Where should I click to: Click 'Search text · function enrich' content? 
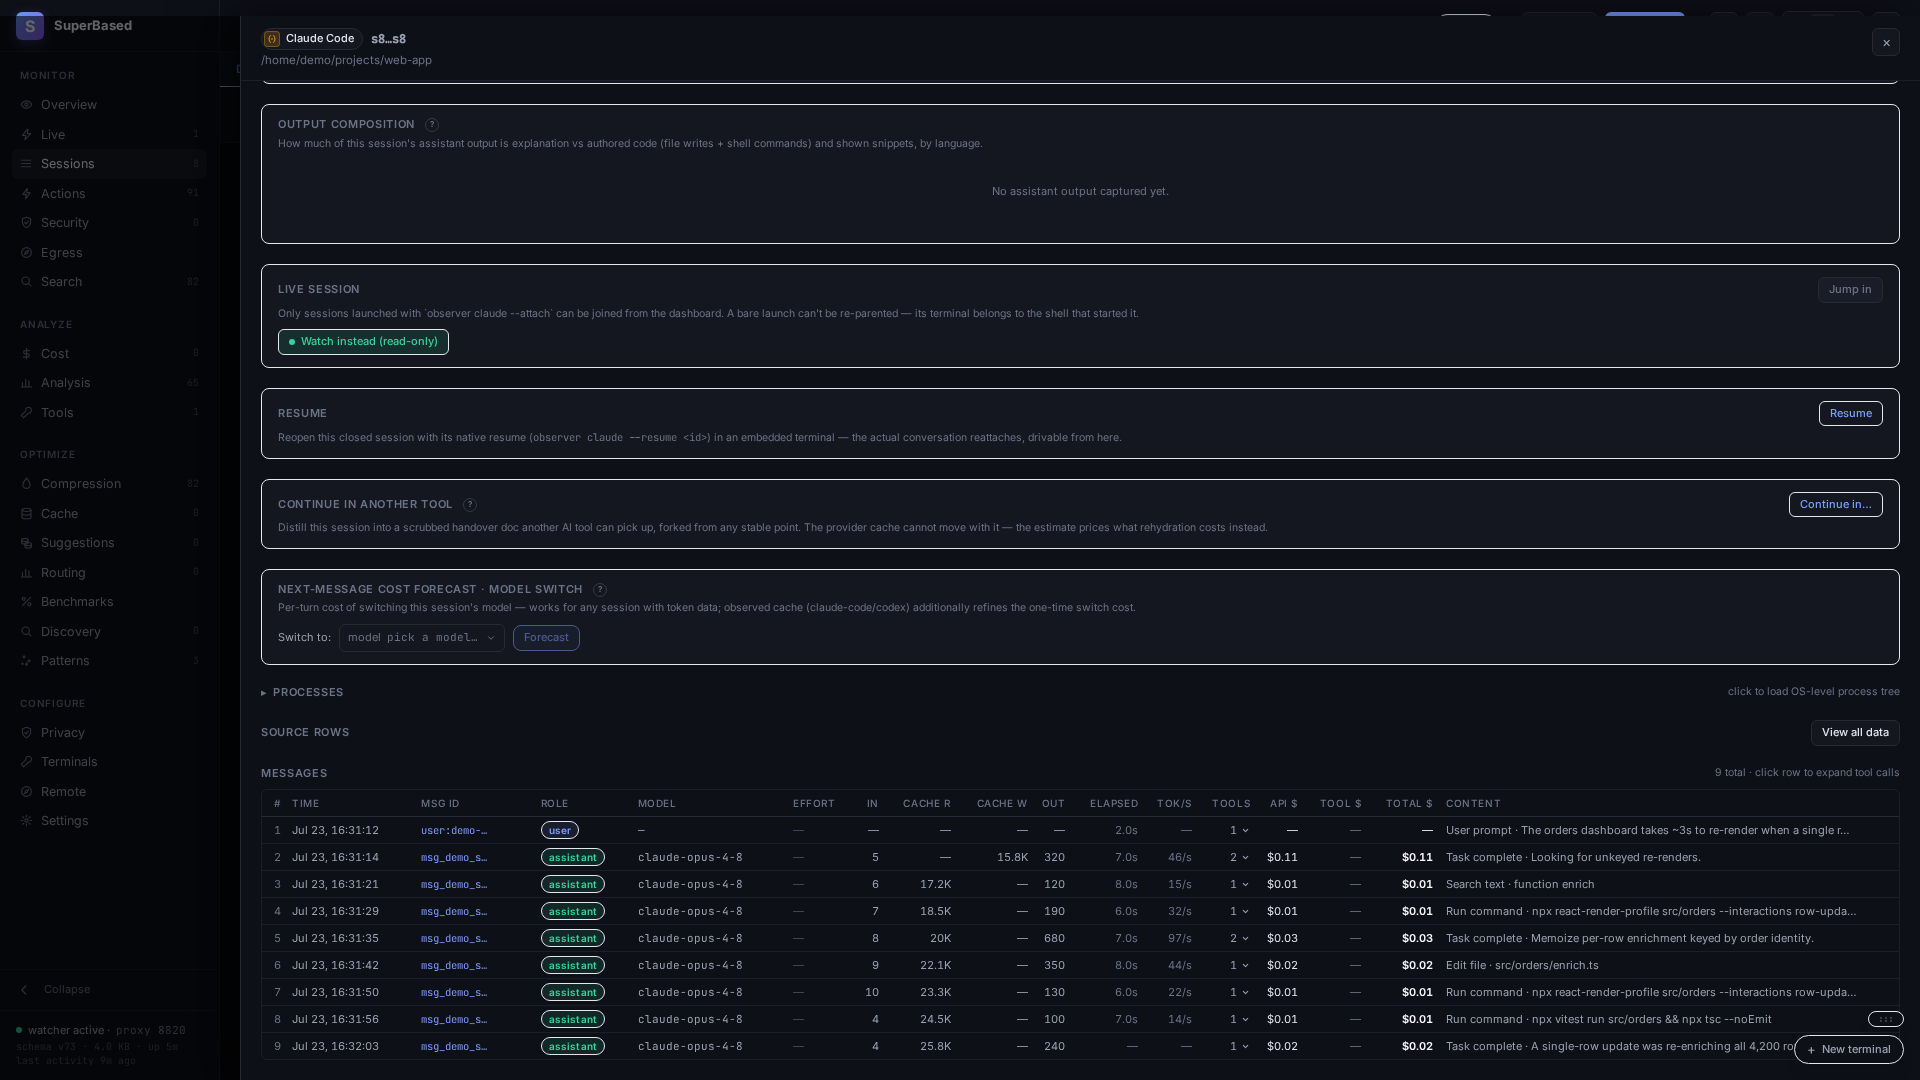coord(1520,885)
